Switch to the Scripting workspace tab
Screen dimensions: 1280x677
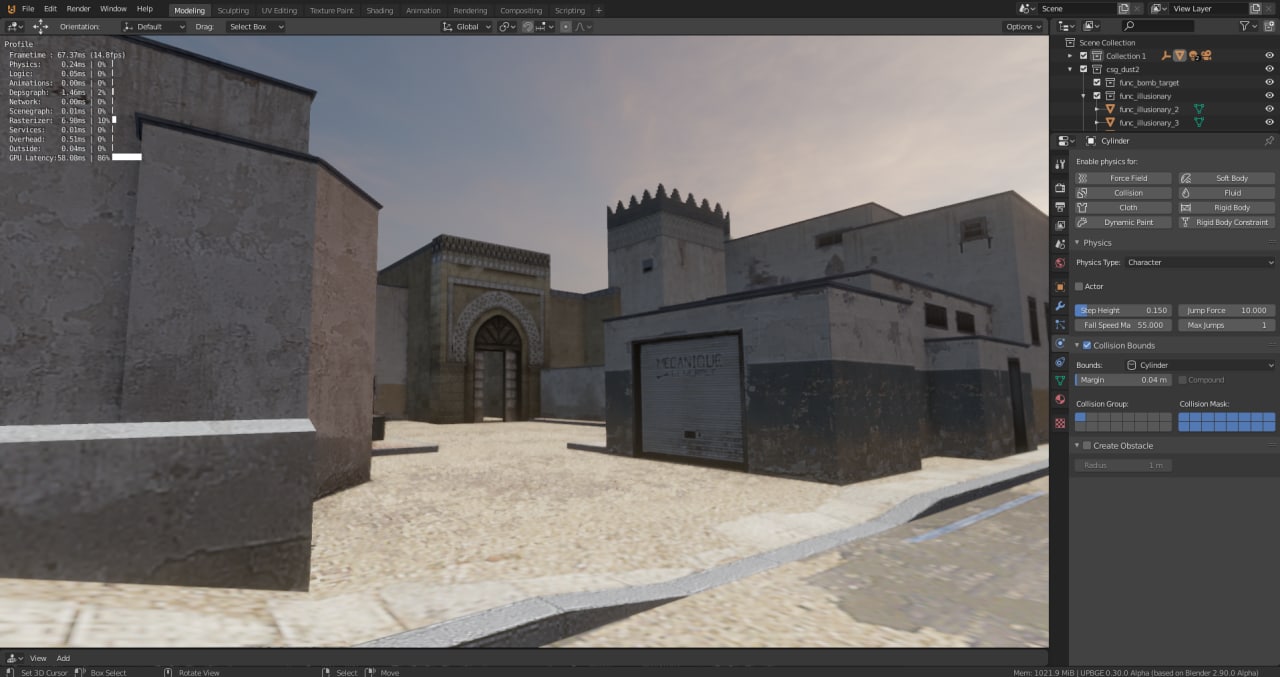tap(570, 10)
